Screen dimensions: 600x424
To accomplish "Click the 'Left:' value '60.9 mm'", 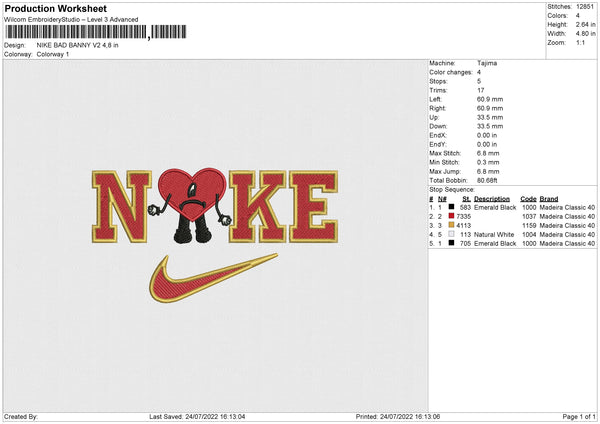I will (490, 99).
